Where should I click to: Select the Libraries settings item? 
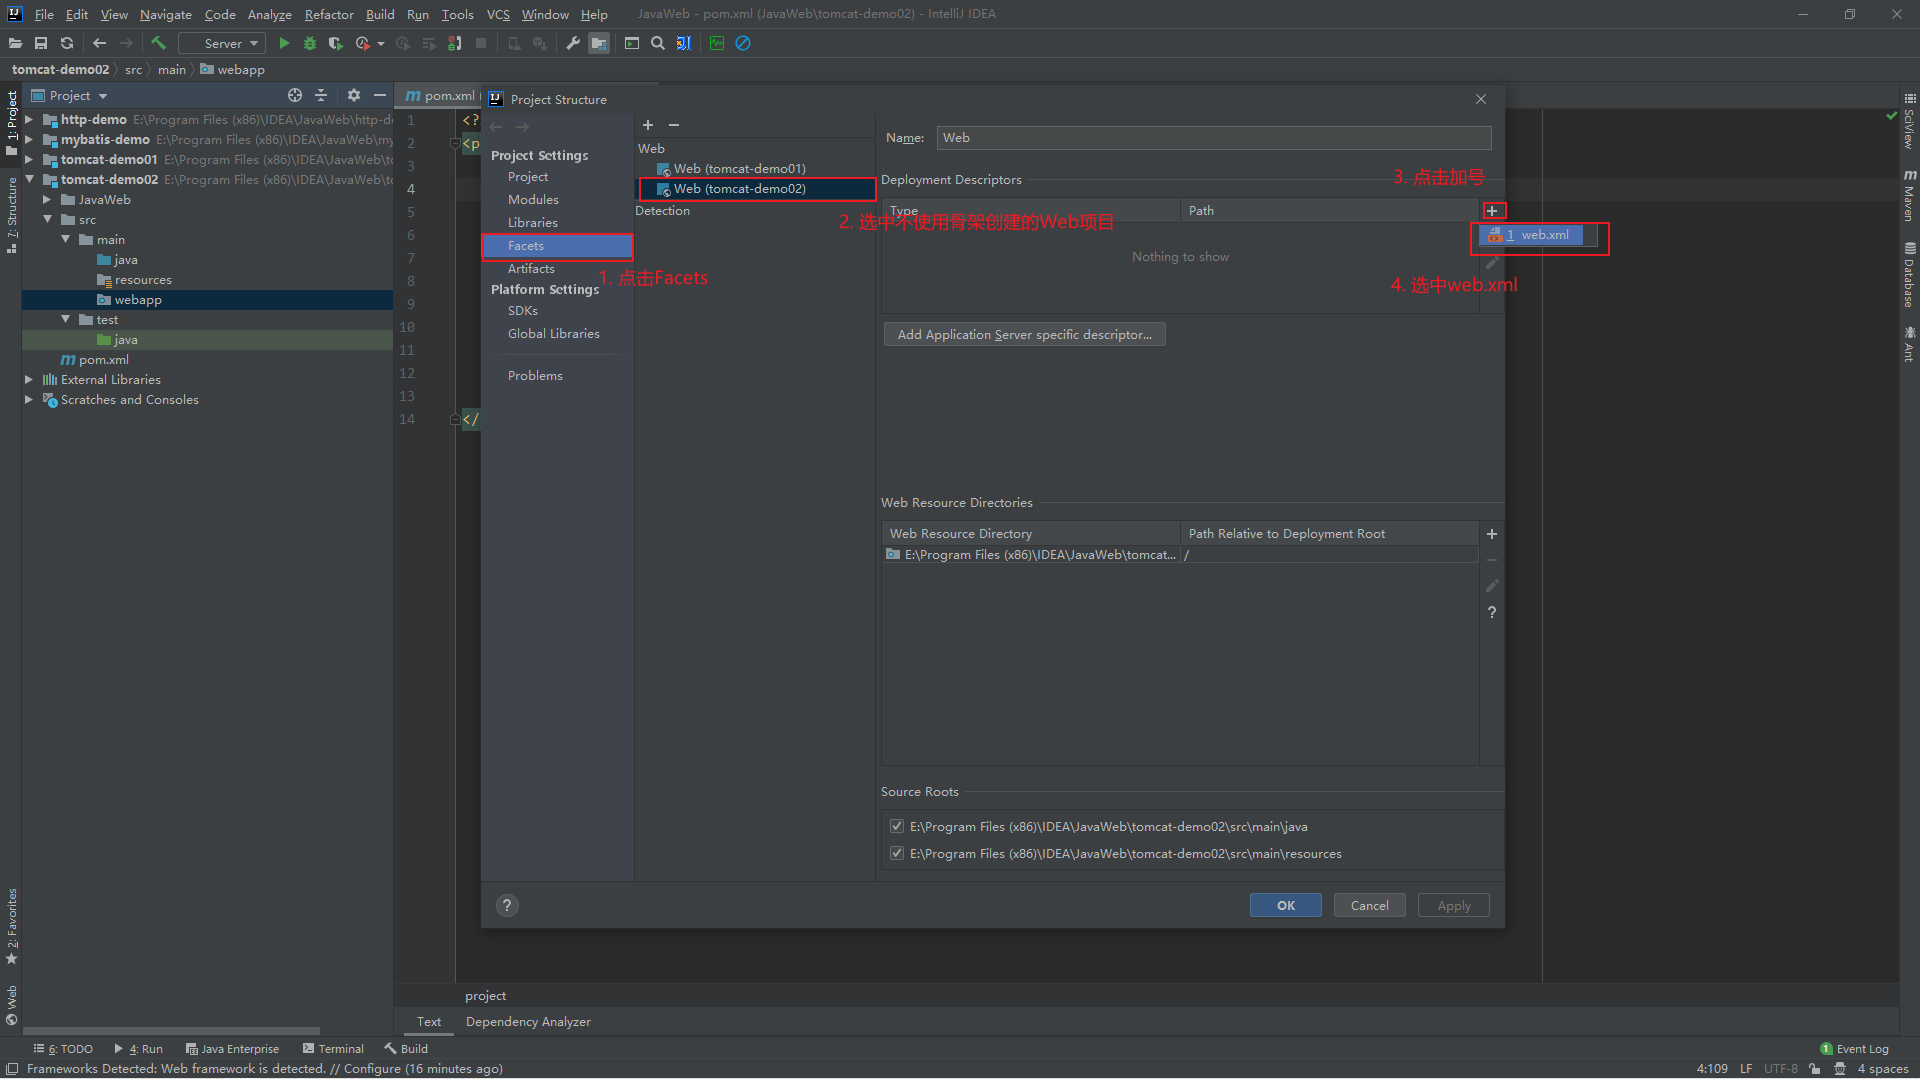click(x=532, y=223)
